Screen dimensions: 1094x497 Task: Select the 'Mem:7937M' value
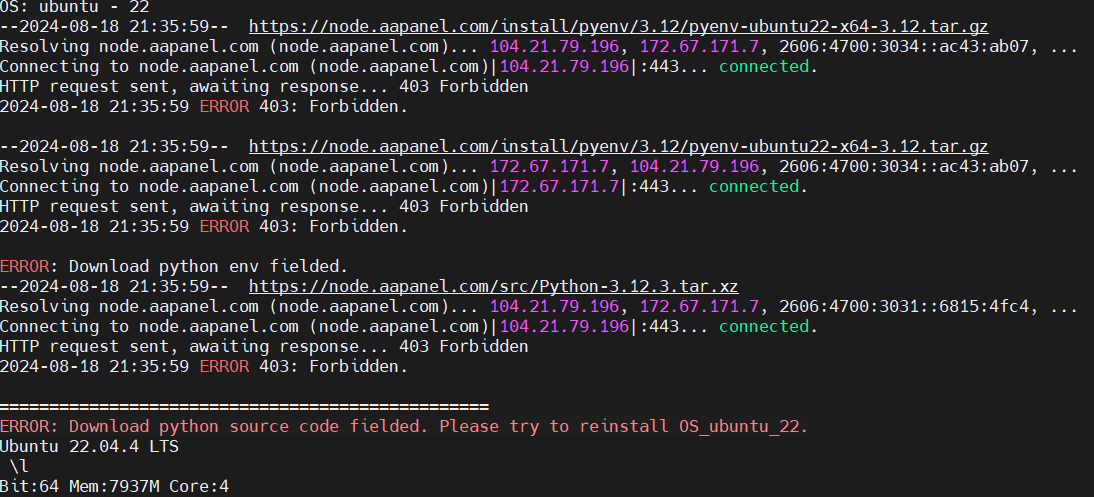coord(114,487)
